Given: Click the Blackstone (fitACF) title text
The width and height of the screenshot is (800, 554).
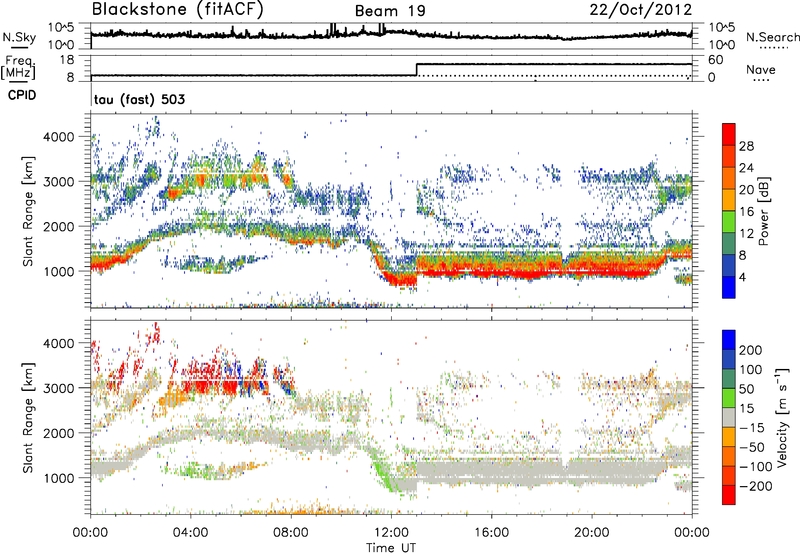Looking at the screenshot, I should click(x=178, y=10).
